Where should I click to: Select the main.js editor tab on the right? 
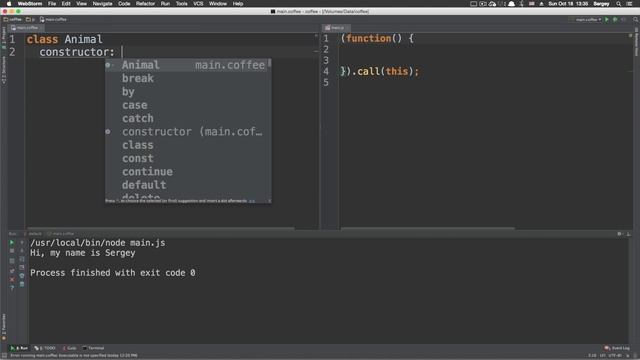point(336,28)
